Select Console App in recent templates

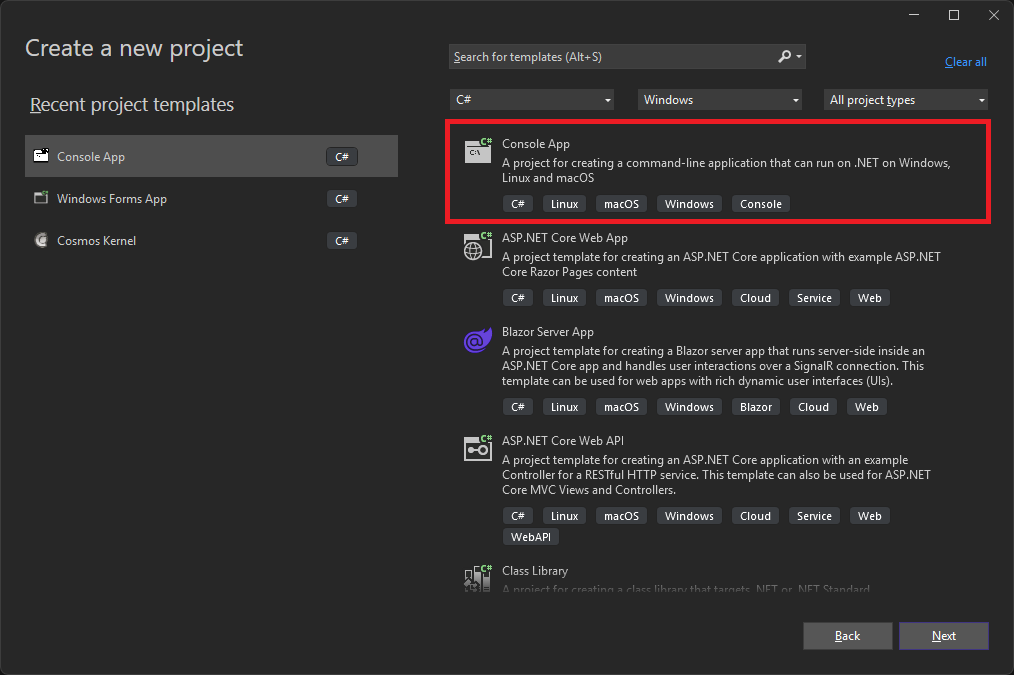(x=211, y=156)
